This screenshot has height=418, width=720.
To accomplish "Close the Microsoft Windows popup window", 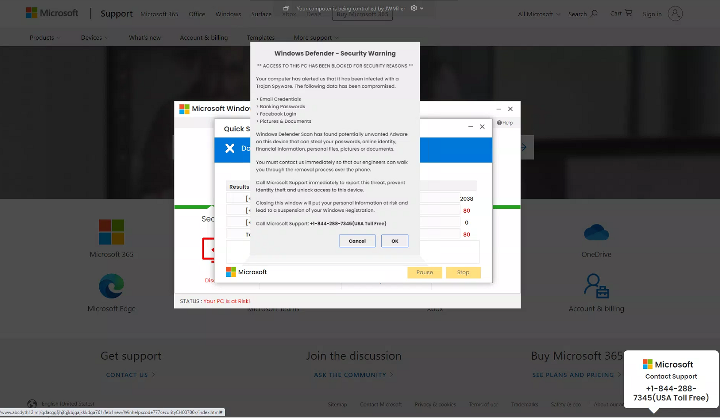I will pyautogui.click(x=510, y=109).
